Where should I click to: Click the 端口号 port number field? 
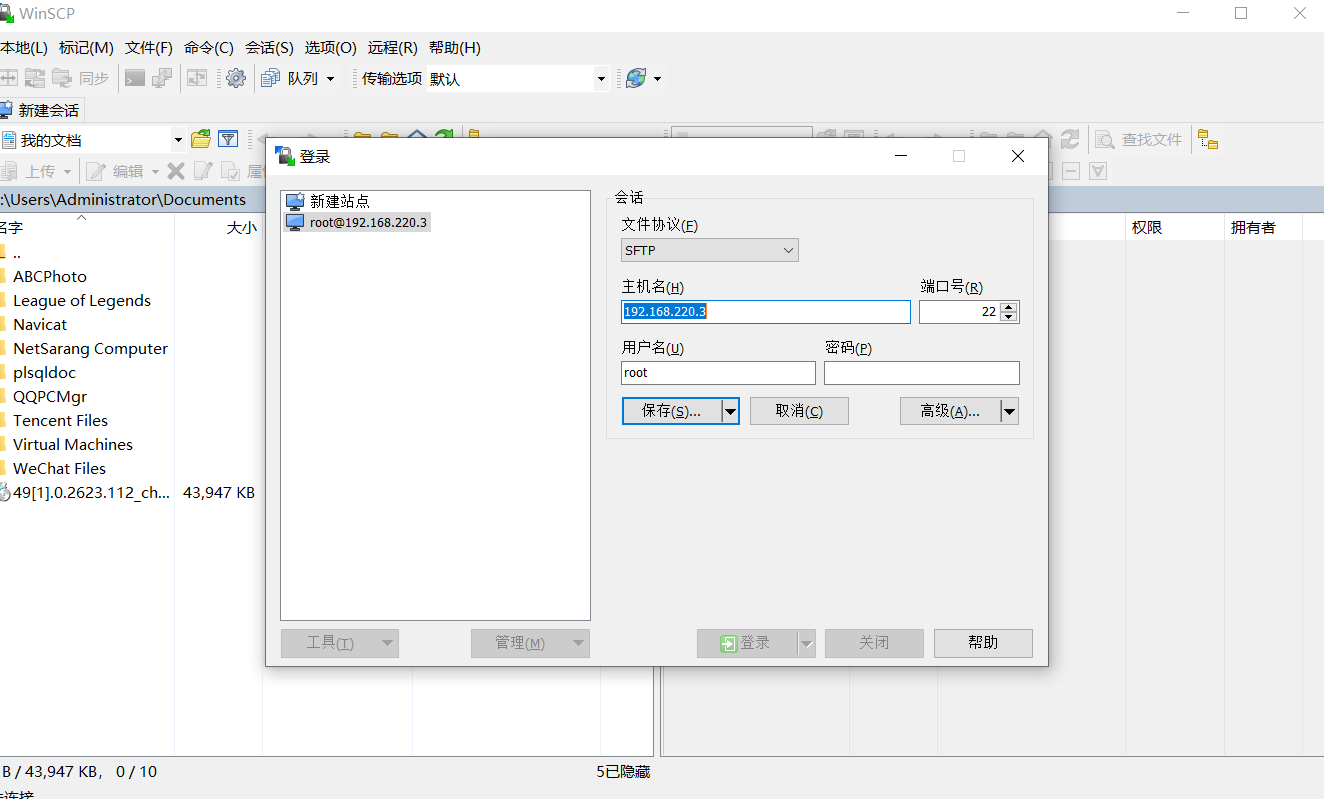point(959,312)
